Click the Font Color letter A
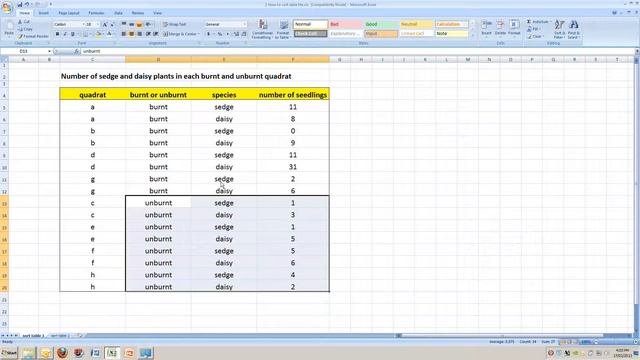Viewport: 640px width, 360px height. point(109,34)
